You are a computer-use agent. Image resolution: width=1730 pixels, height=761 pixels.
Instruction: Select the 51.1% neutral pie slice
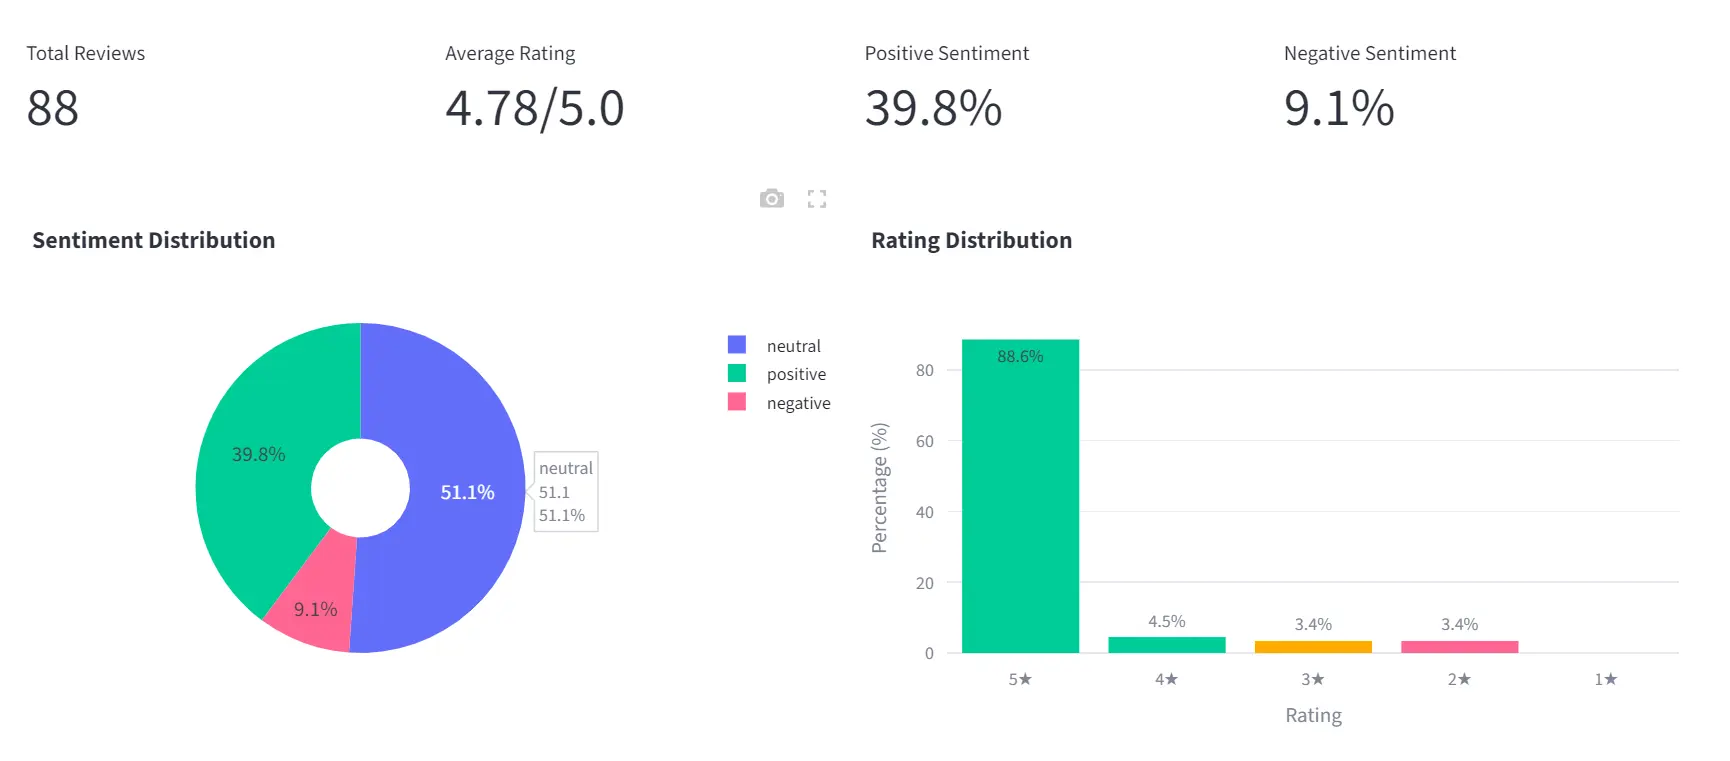(466, 491)
